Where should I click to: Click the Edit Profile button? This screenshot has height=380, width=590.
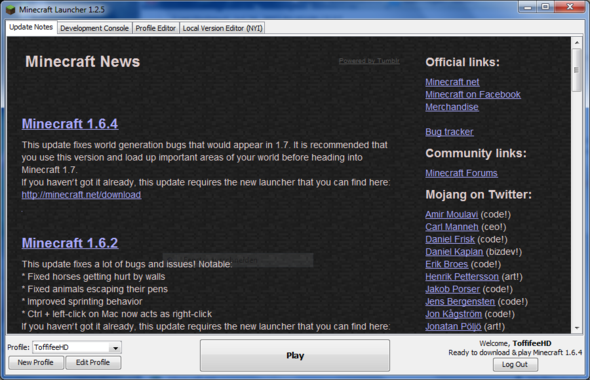tap(93, 363)
